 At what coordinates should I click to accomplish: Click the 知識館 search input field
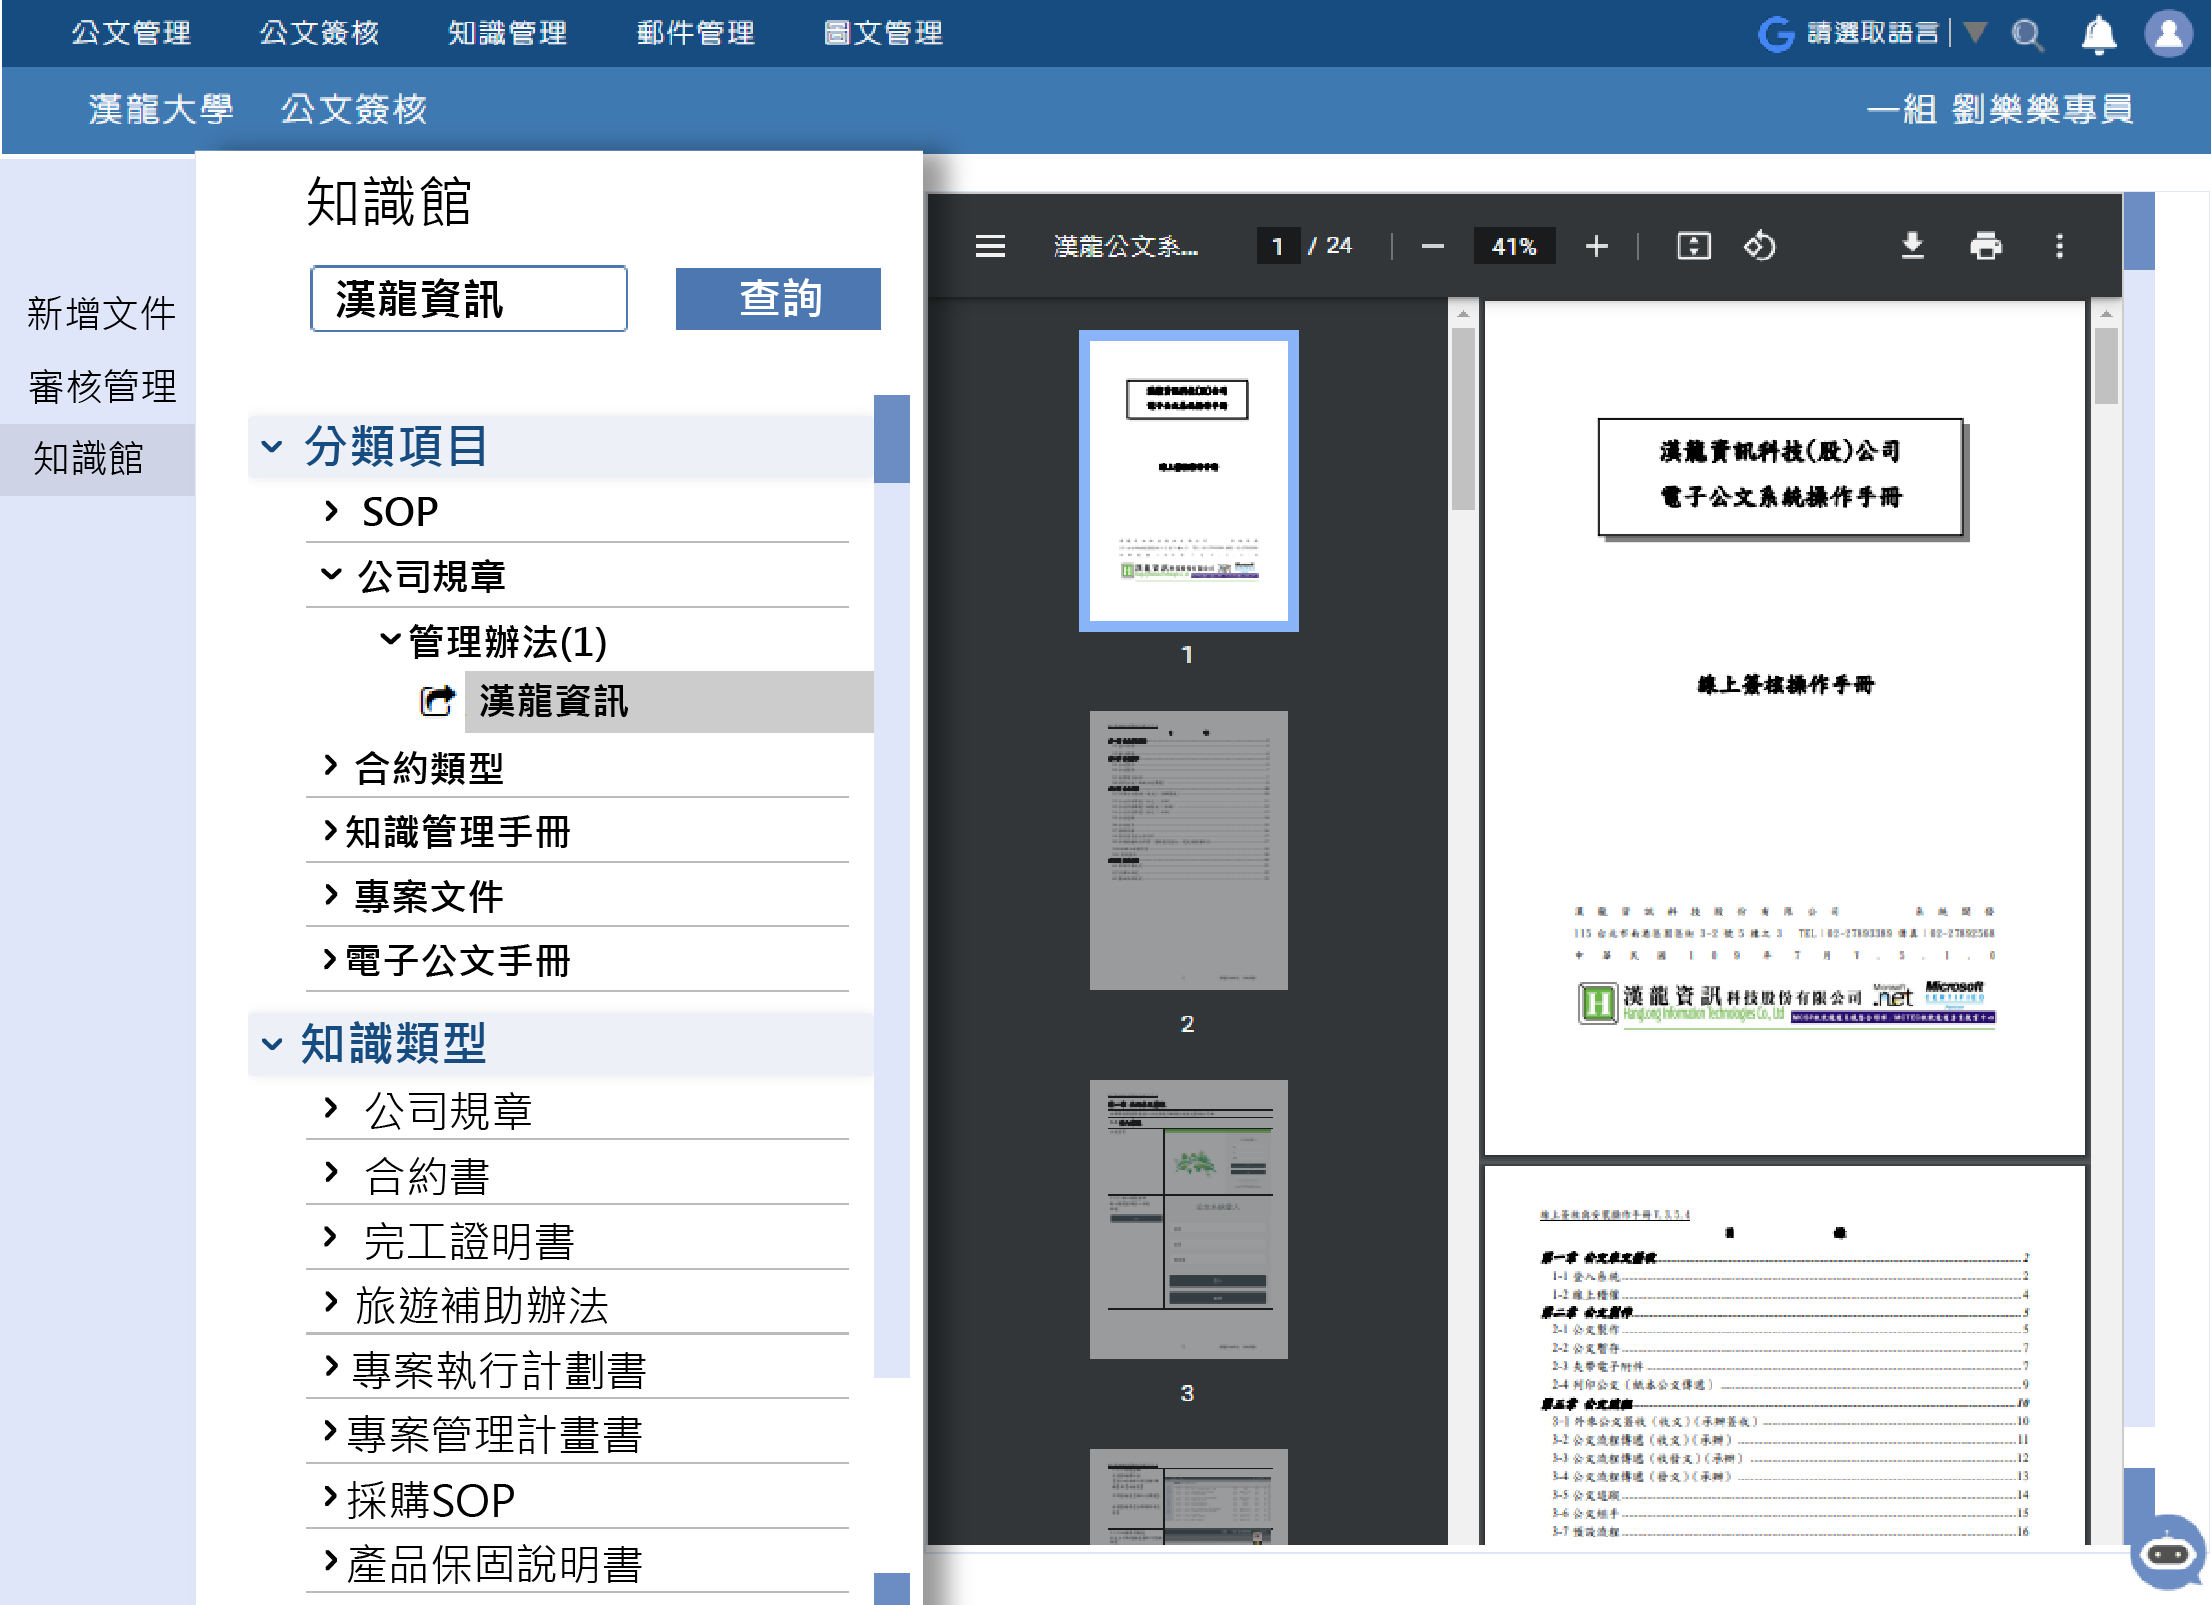[469, 298]
